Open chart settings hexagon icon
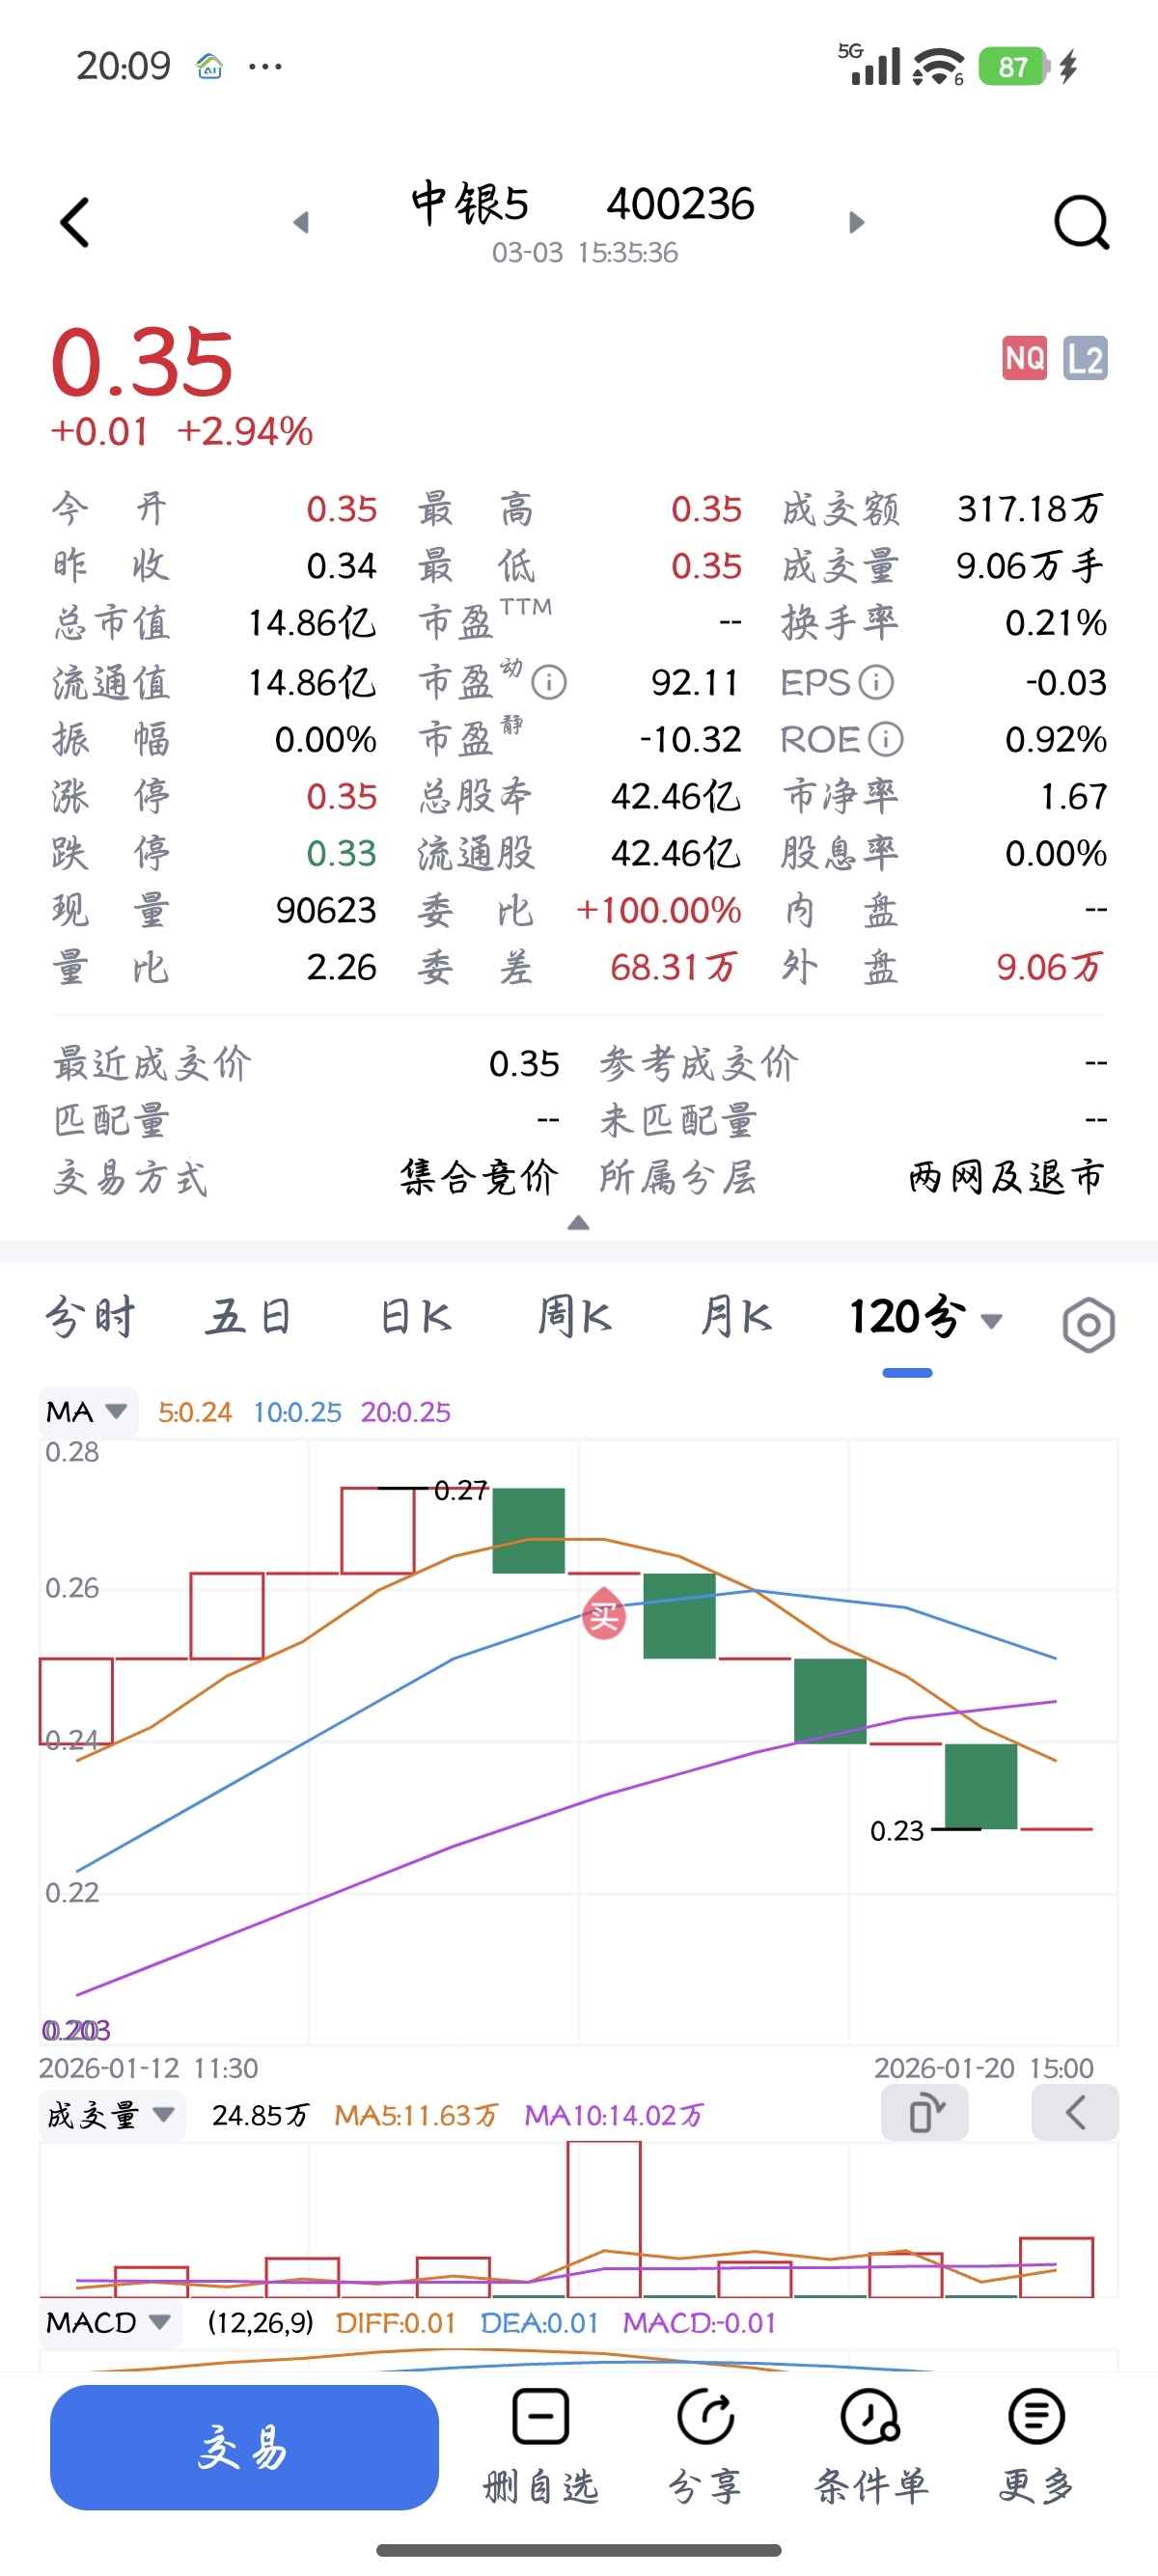The image size is (1158, 2576). 1088,1325
